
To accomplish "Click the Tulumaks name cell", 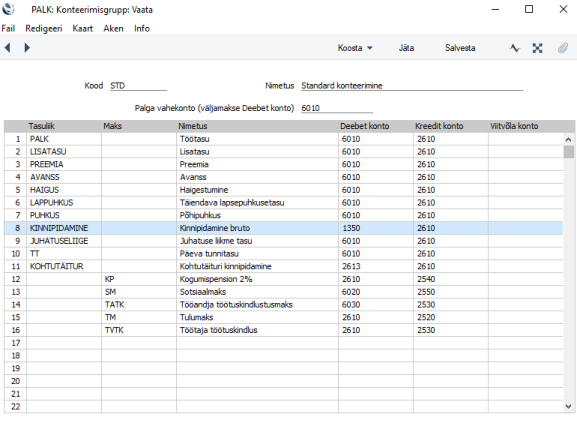I will click(258, 317).
